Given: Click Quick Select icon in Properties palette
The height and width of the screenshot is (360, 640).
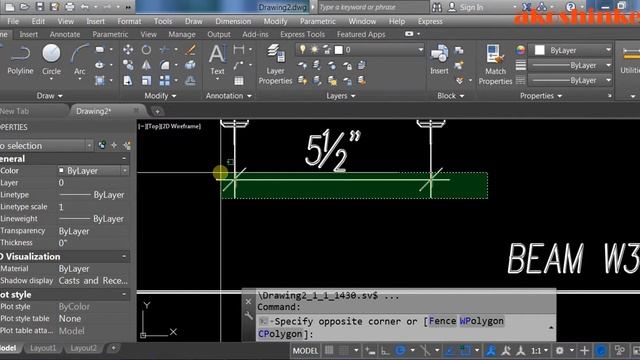Looking at the screenshot, I should pos(127,145).
